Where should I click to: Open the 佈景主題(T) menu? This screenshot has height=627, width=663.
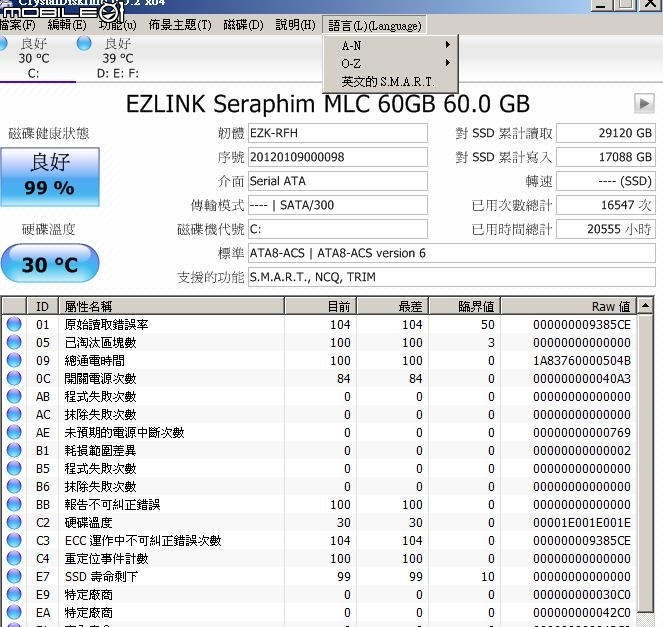(x=180, y=25)
